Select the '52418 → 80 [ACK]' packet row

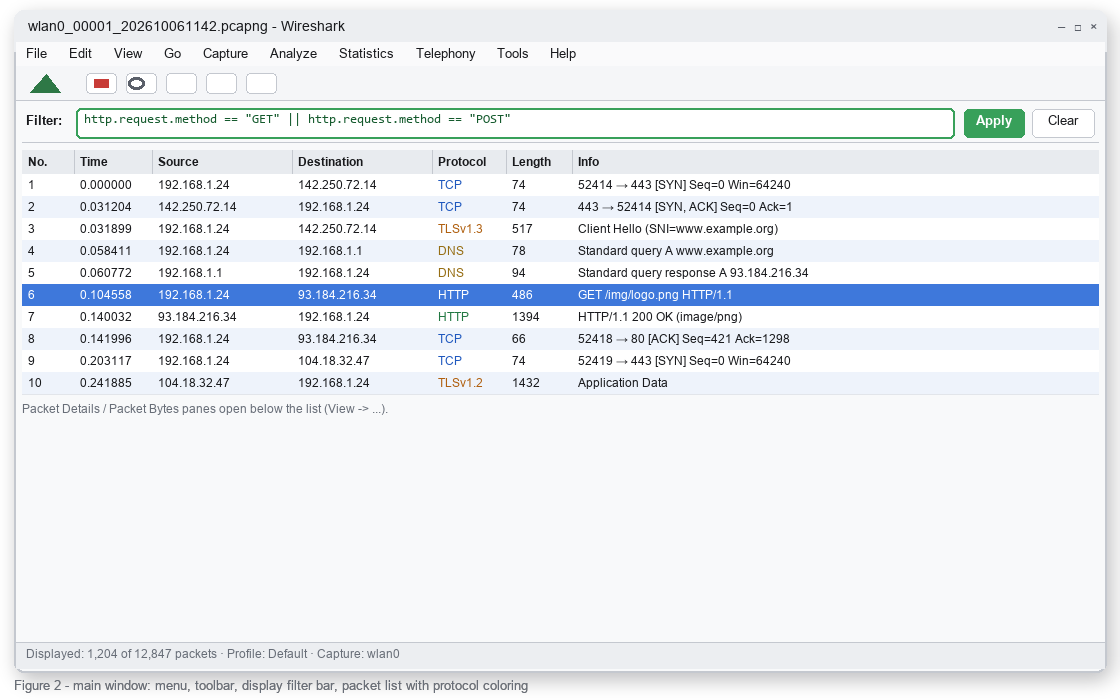click(560, 339)
